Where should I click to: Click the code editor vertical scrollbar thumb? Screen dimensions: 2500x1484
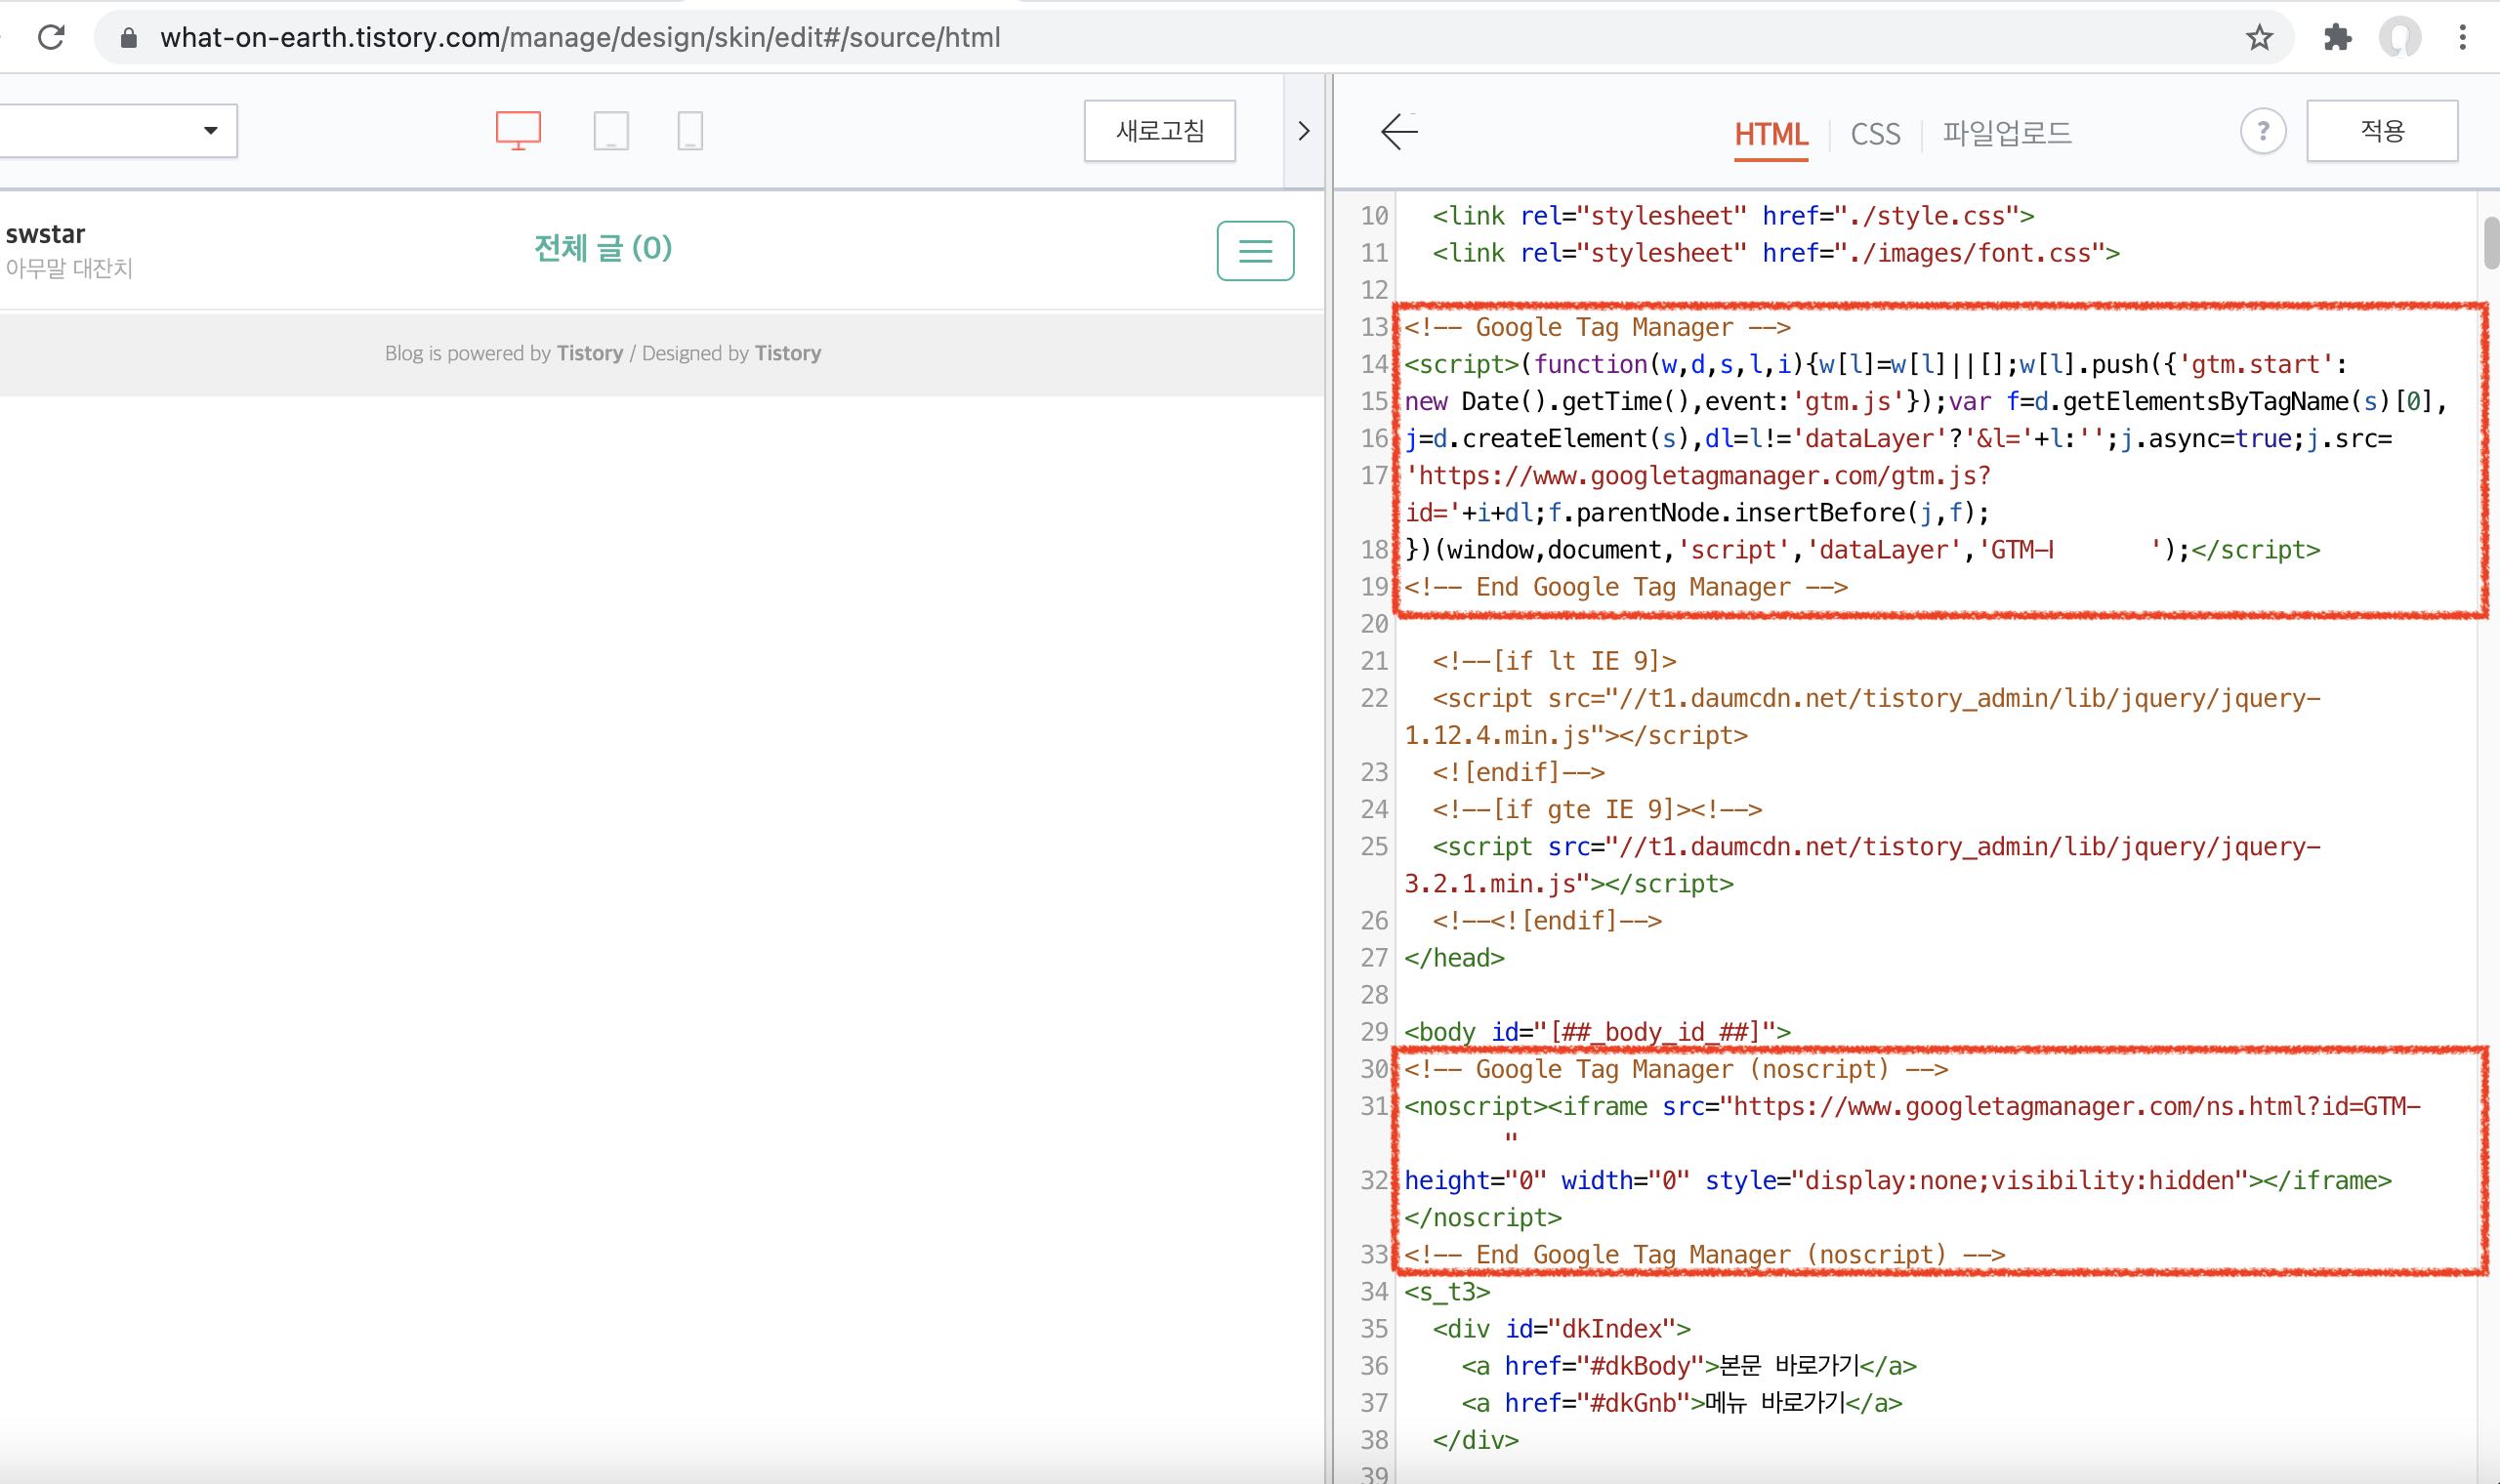coord(2491,242)
